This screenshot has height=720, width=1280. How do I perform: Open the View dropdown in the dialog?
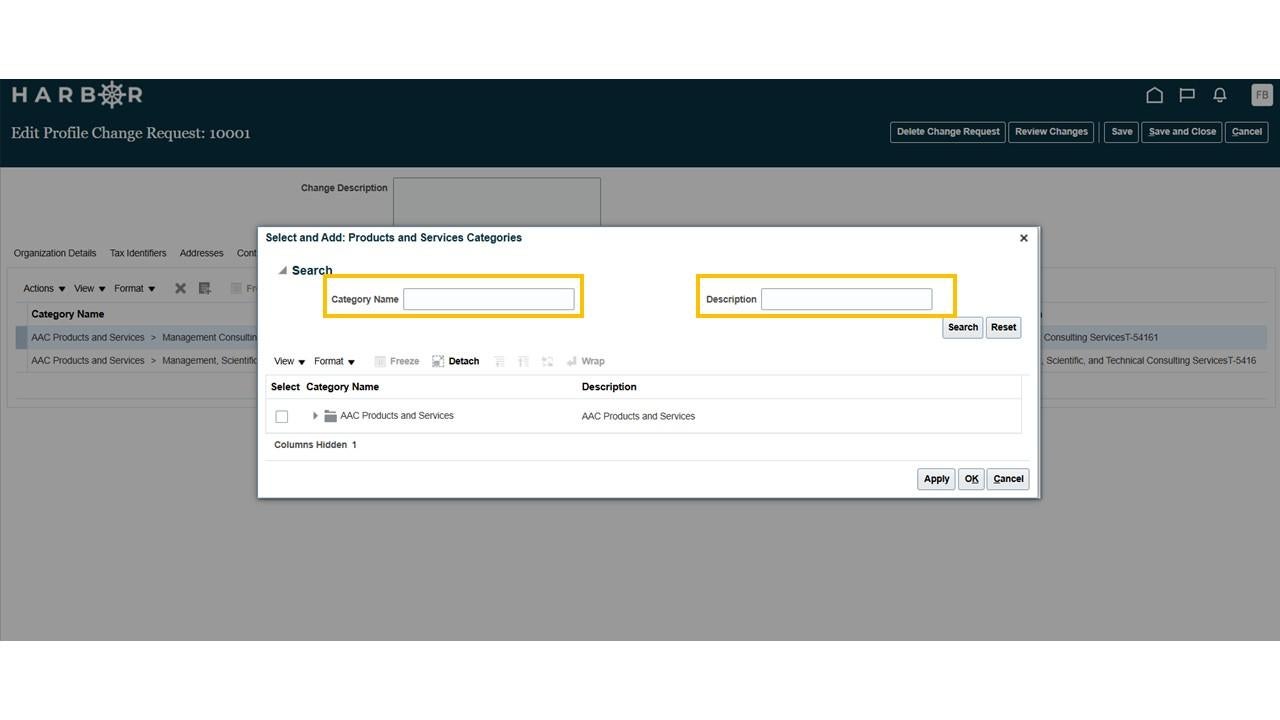pos(289,361)
